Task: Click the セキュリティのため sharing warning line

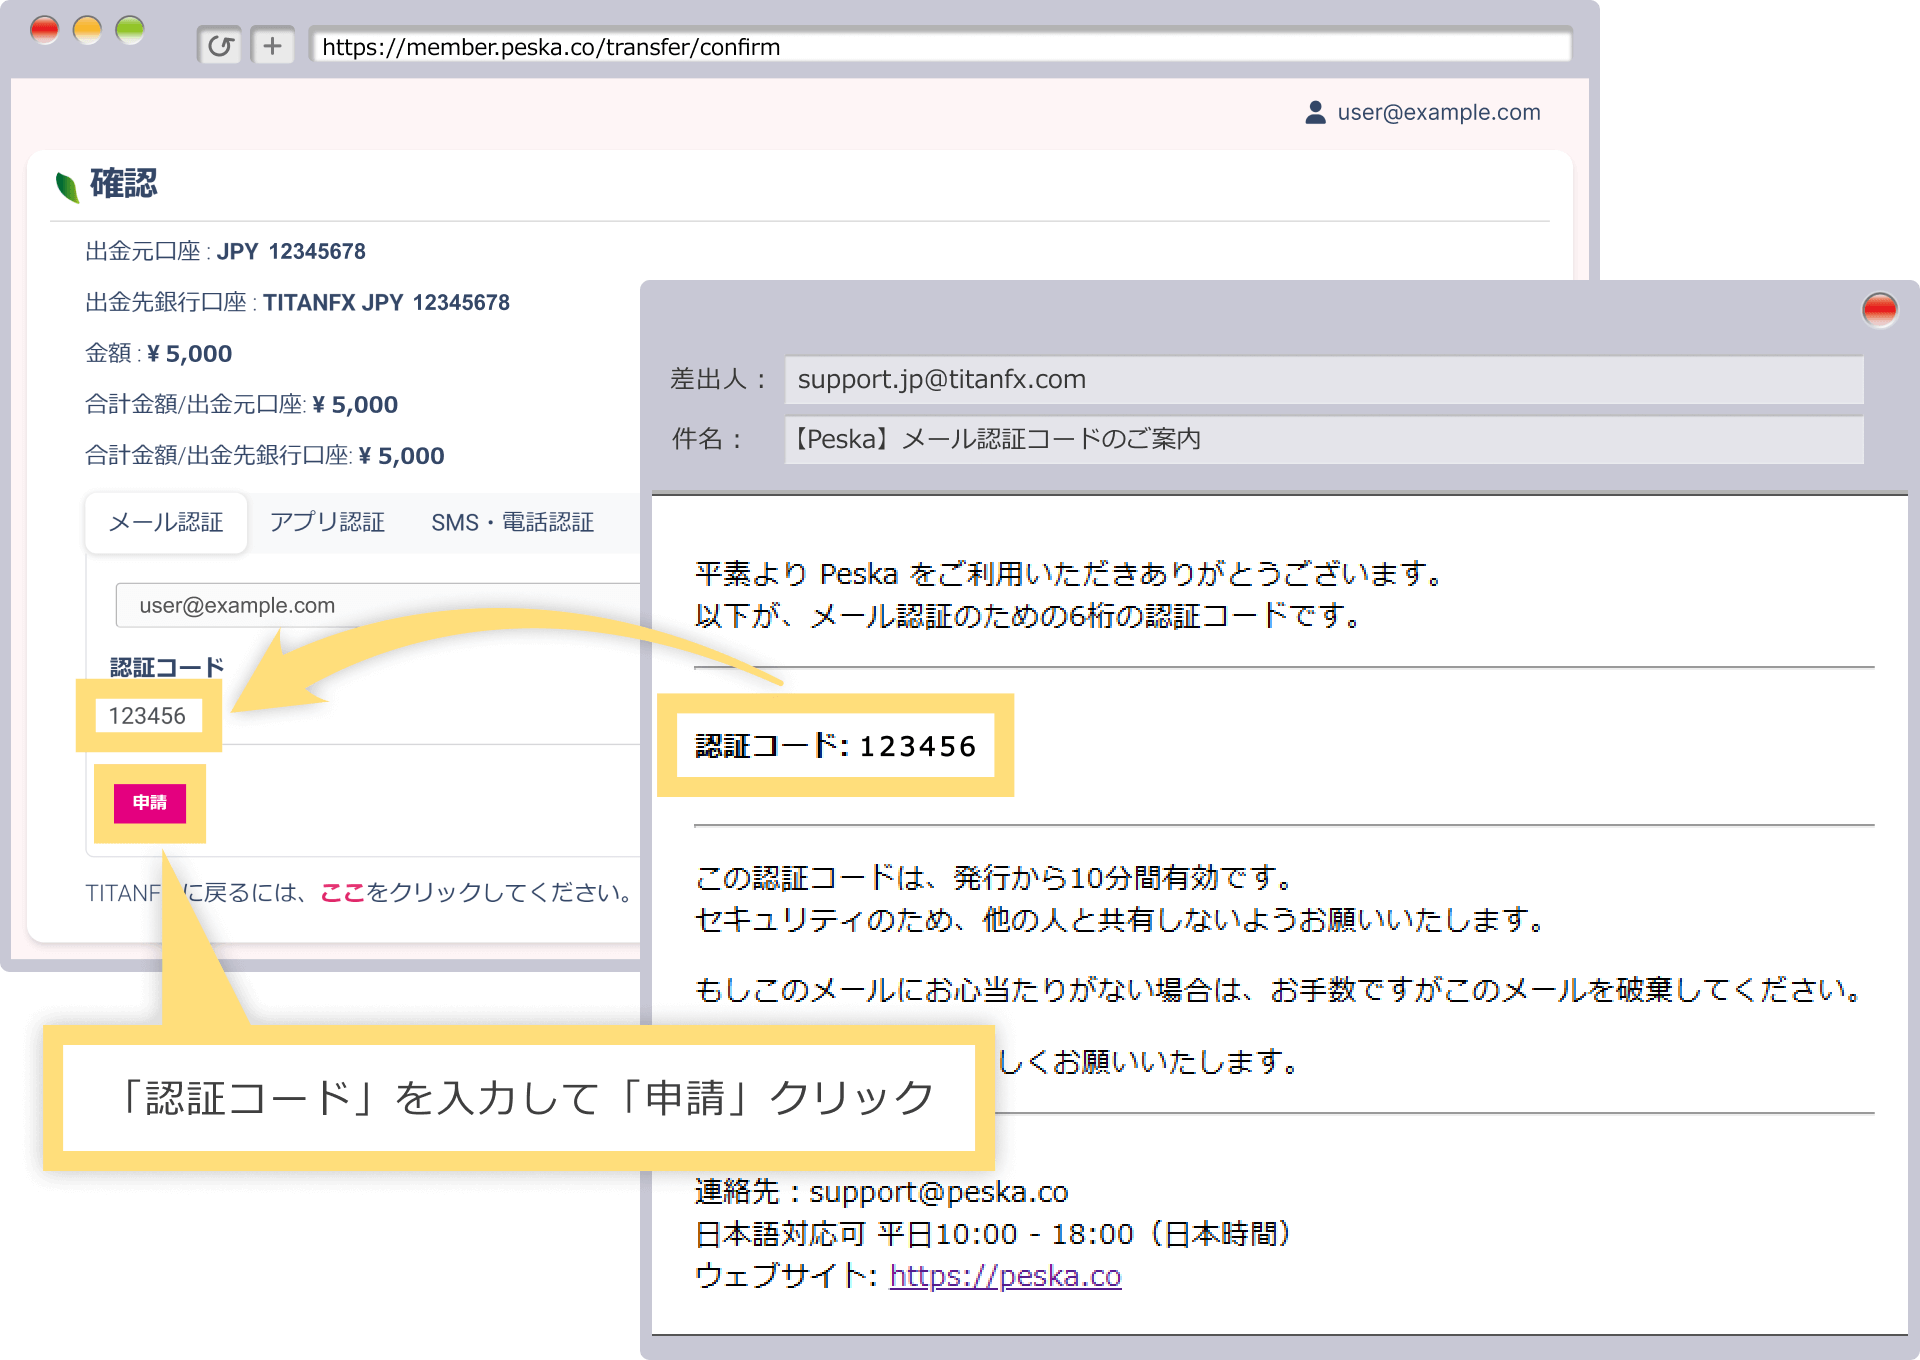Action: point(1120,920)
